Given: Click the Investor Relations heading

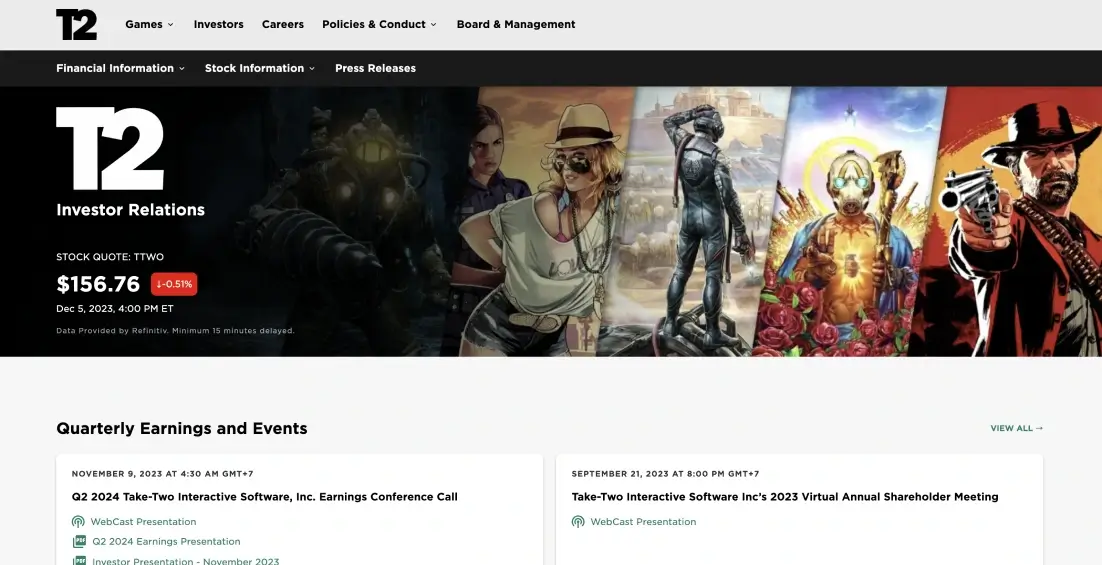Looking at the screenshot, I should (x=130, y=209).
